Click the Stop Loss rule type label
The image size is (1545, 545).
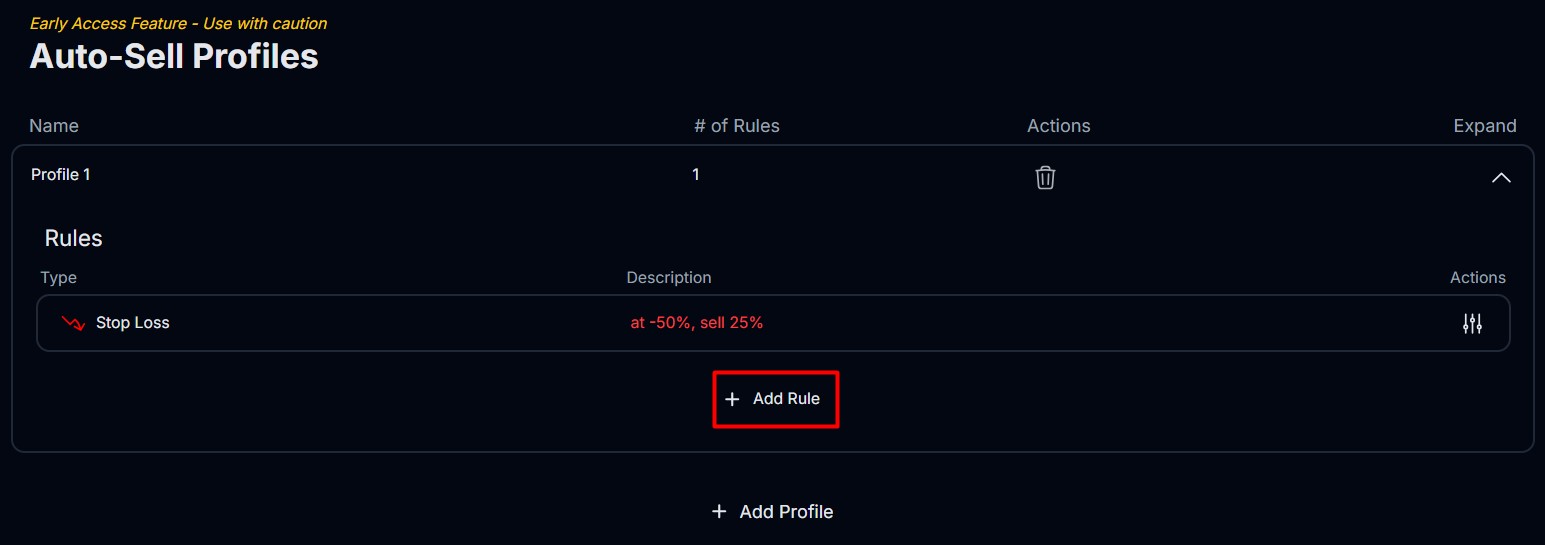[x=133, y=323]
